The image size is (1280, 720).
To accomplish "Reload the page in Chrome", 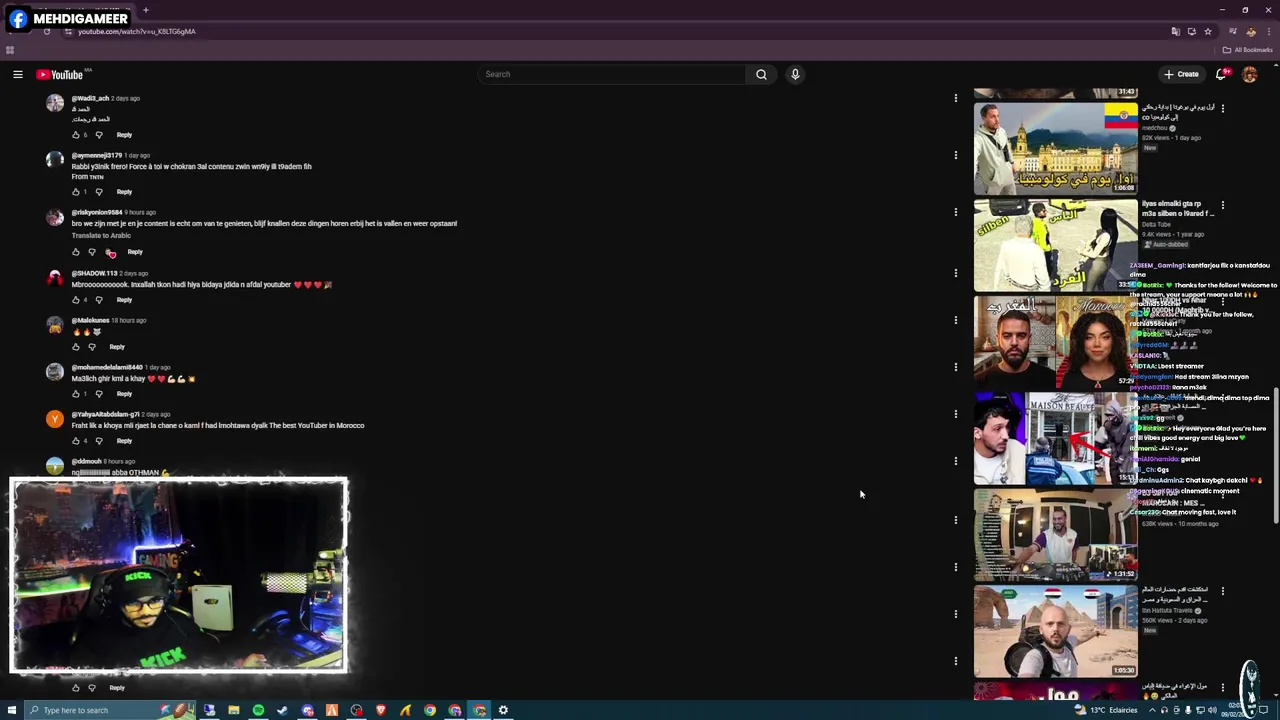I will [47, 31].
